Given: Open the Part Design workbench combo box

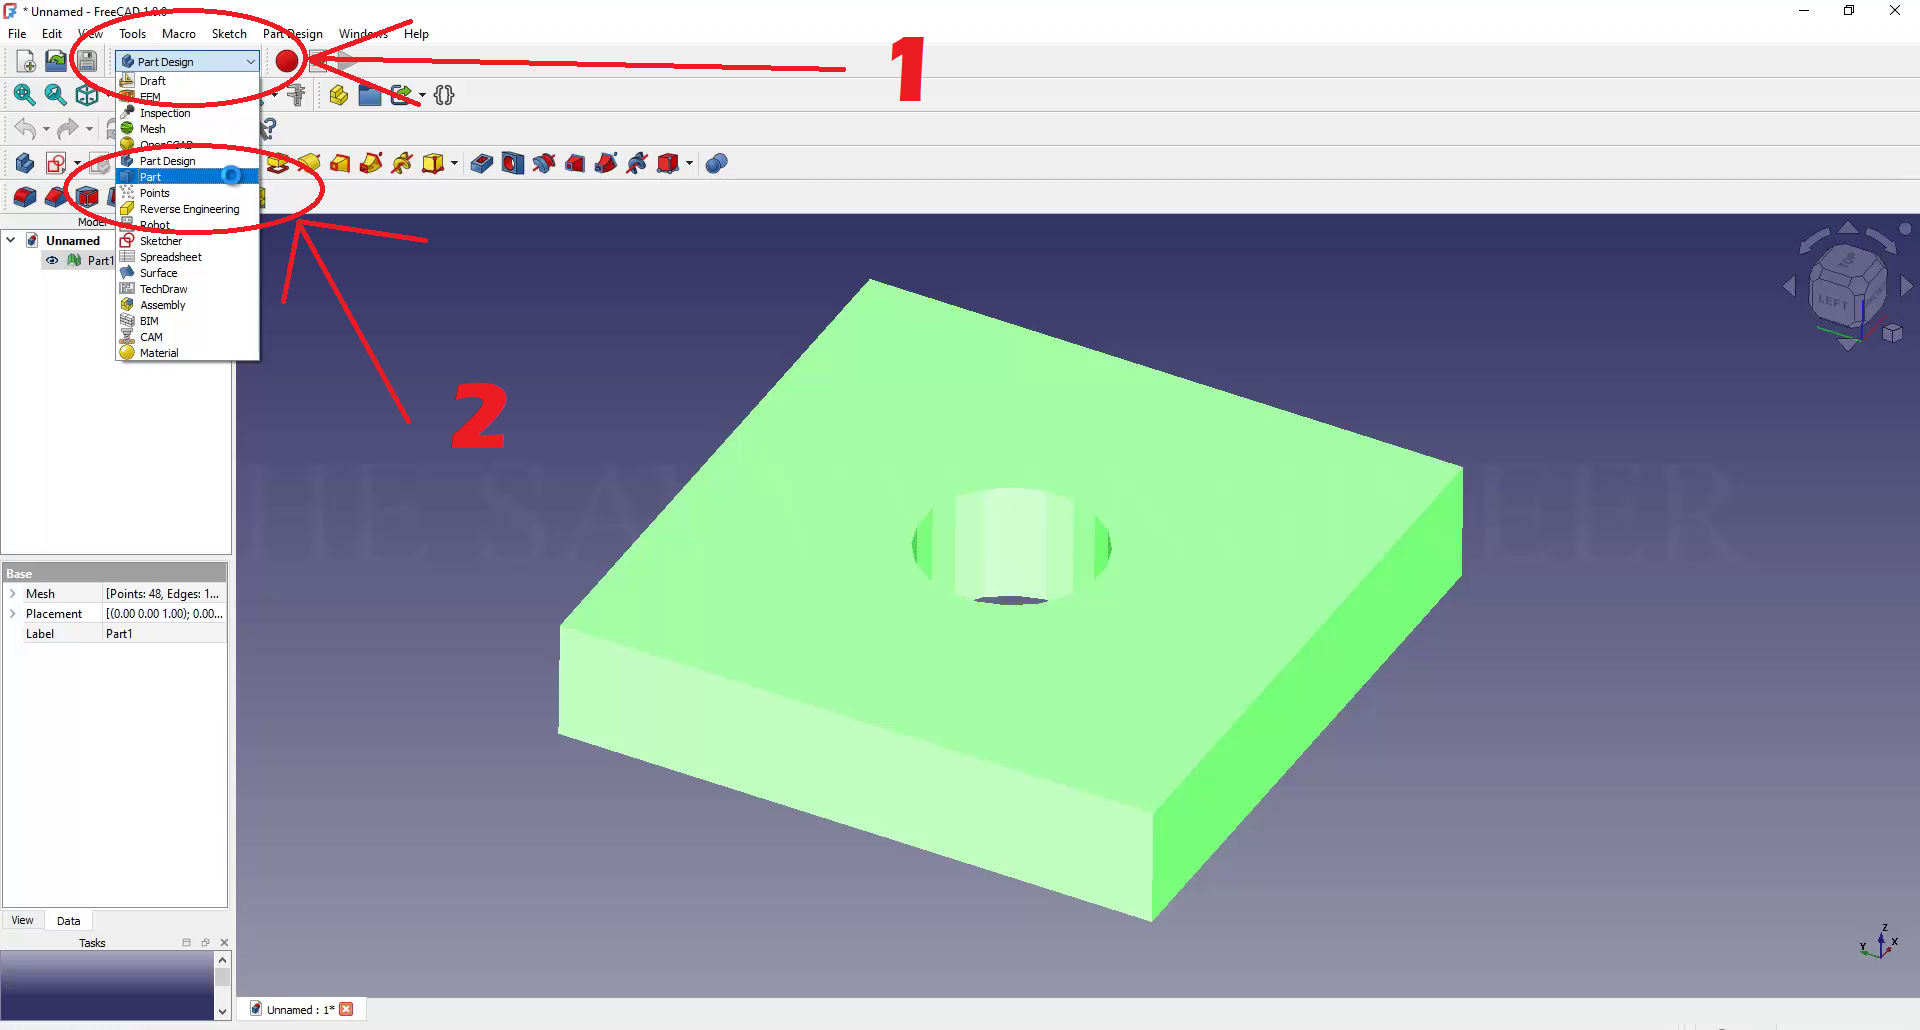Looking at the screenshot, I should 187,61.
